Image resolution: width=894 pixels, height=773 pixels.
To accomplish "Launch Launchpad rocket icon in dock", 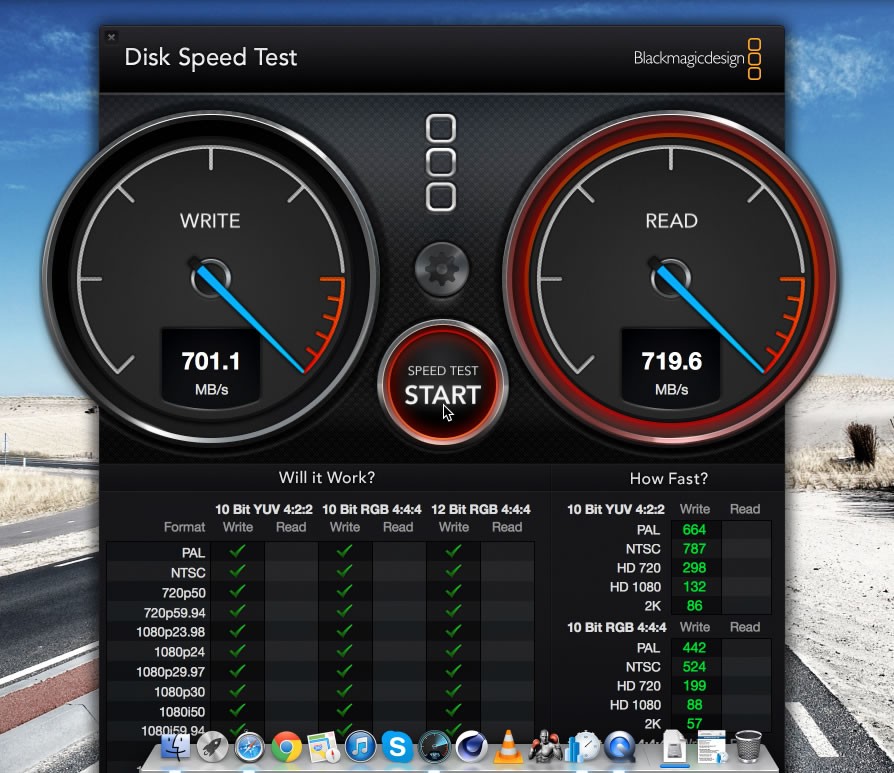I will pyautogui.click(x=212, y=746).
